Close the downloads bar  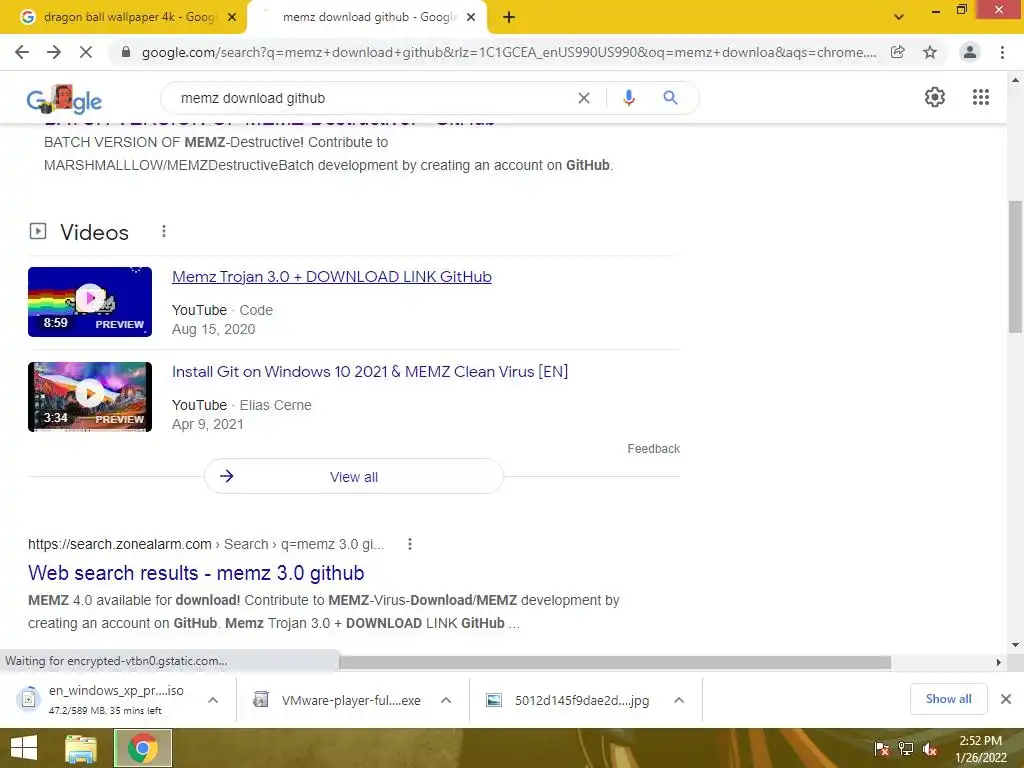point(1006,699)
